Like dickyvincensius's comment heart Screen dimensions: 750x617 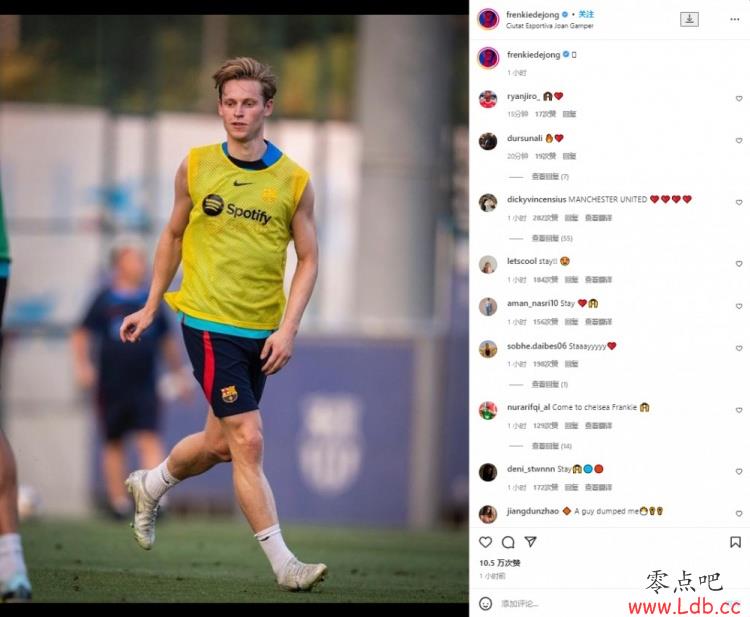coord(739,202)
